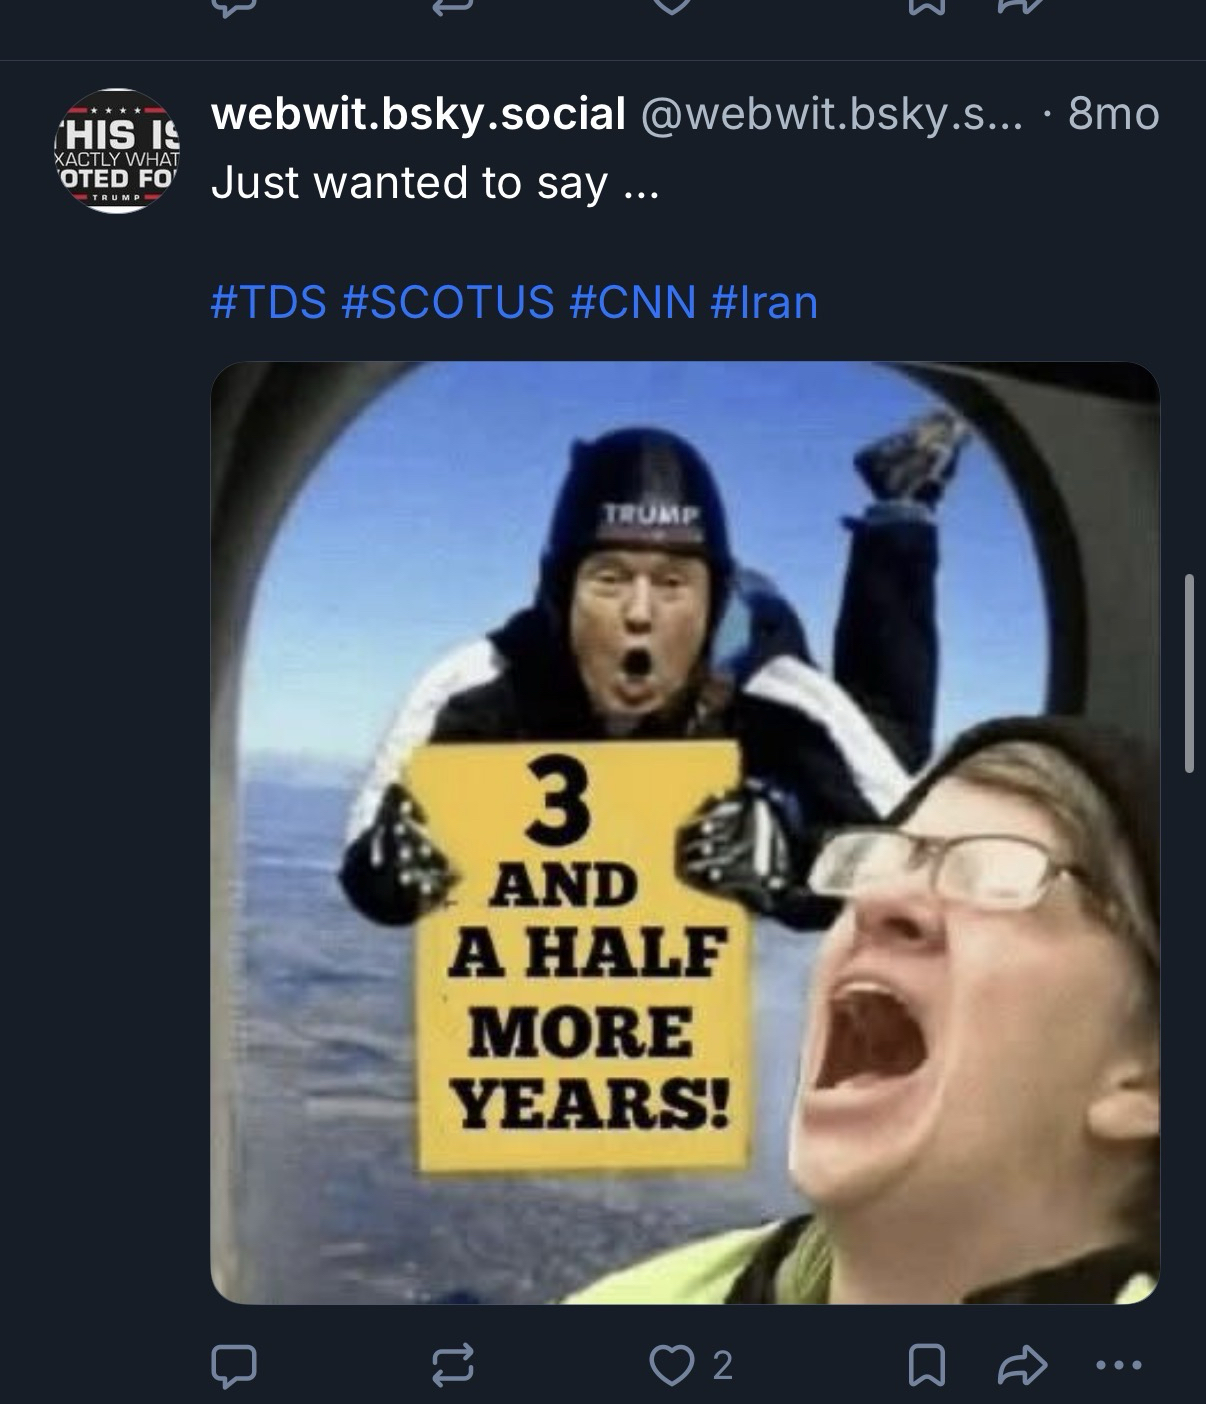Open the #CNN hashtag
The image size is (1206, 1404).
pos(633,302)
